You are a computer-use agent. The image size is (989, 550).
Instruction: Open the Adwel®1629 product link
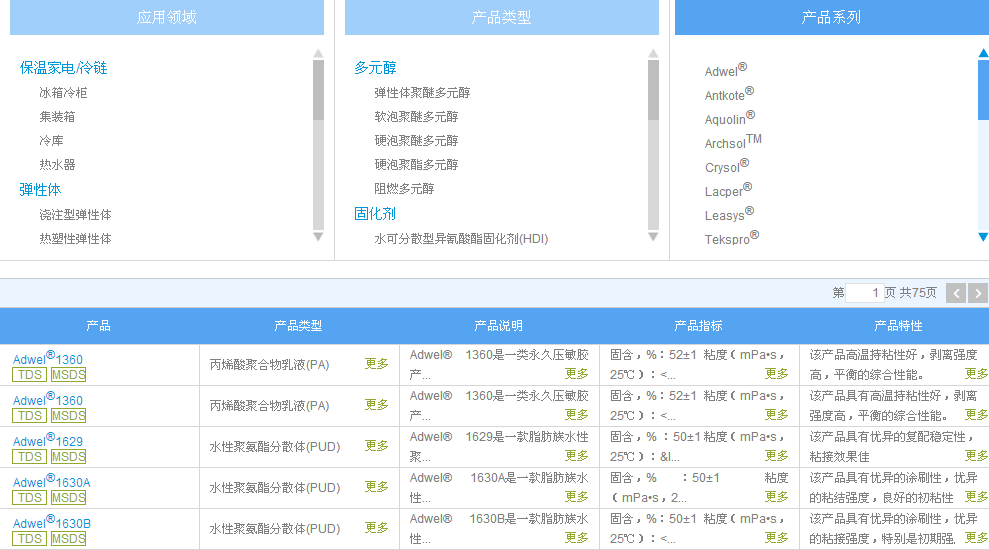(x=48, y=440)
